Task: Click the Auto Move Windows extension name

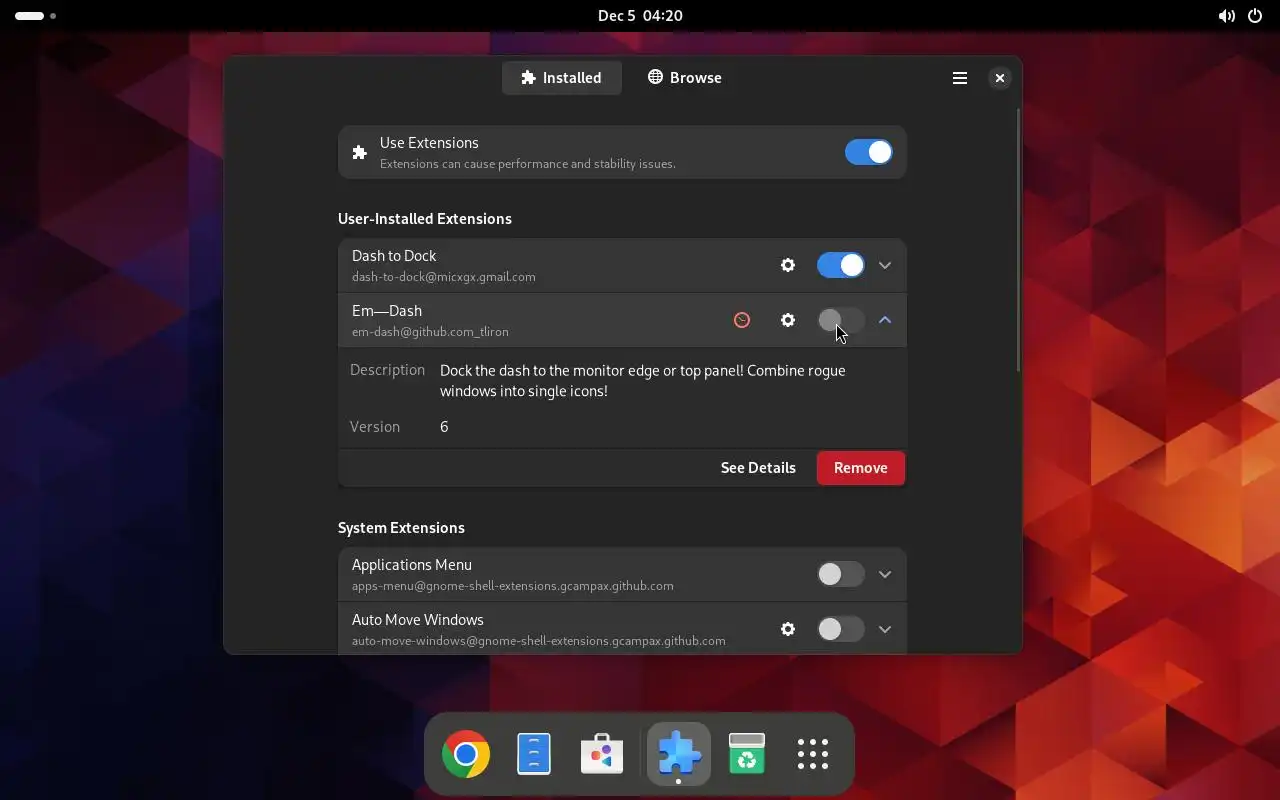Action: [418, 620]
